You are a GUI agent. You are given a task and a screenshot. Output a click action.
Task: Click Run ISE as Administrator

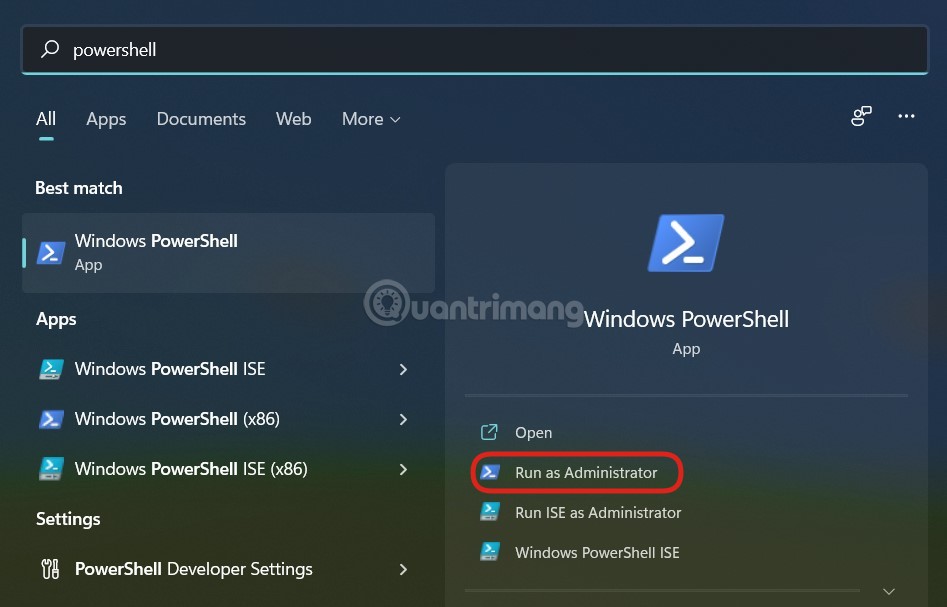pos(597,512)
